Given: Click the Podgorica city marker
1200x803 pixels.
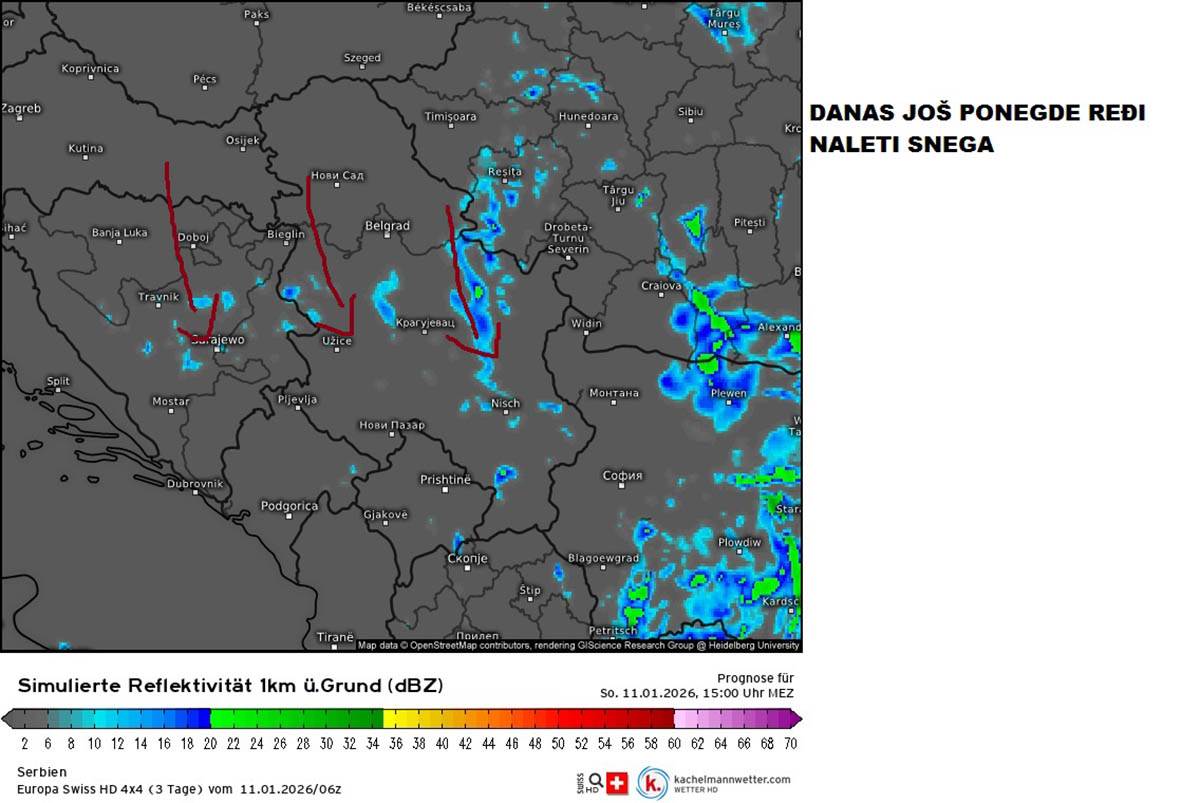Looking at the screenshot, I should pos(289,518).
